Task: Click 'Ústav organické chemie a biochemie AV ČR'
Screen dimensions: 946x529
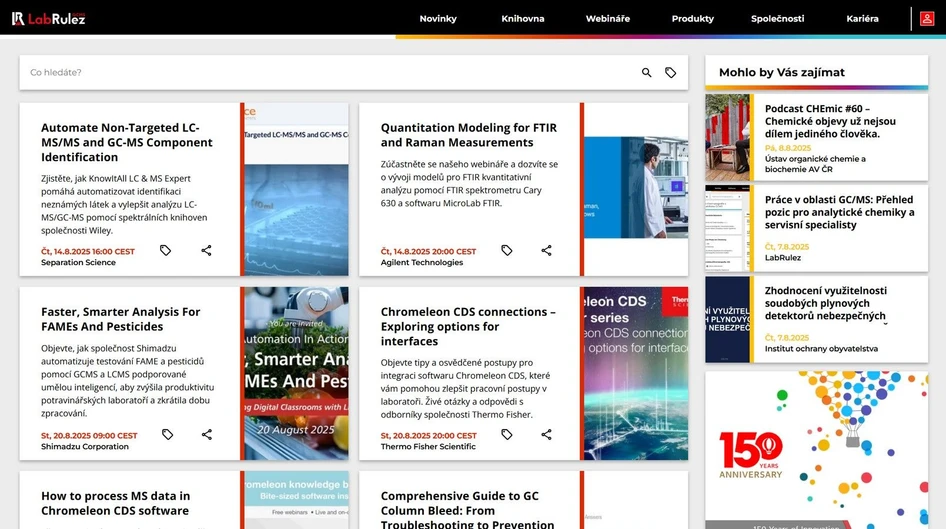Action: 815,164
